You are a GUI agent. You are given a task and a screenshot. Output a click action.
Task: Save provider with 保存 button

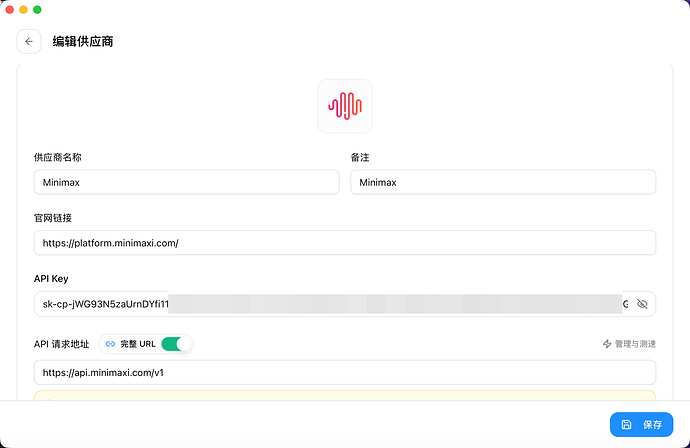(x=641, y=425)
